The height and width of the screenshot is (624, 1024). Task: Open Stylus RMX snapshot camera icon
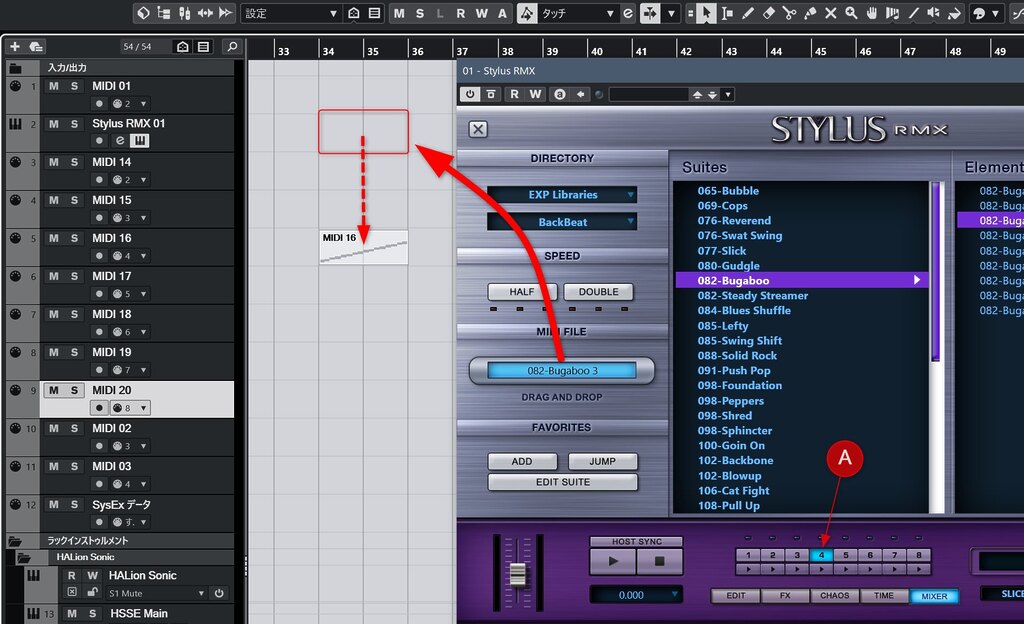pos(491,95)
